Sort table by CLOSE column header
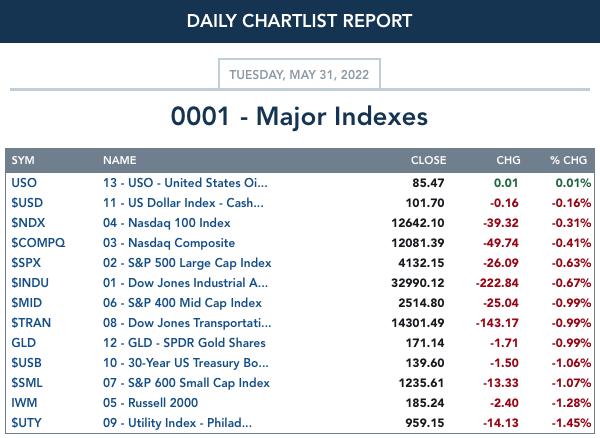The image size is (600, 438). tap(428, 160)
